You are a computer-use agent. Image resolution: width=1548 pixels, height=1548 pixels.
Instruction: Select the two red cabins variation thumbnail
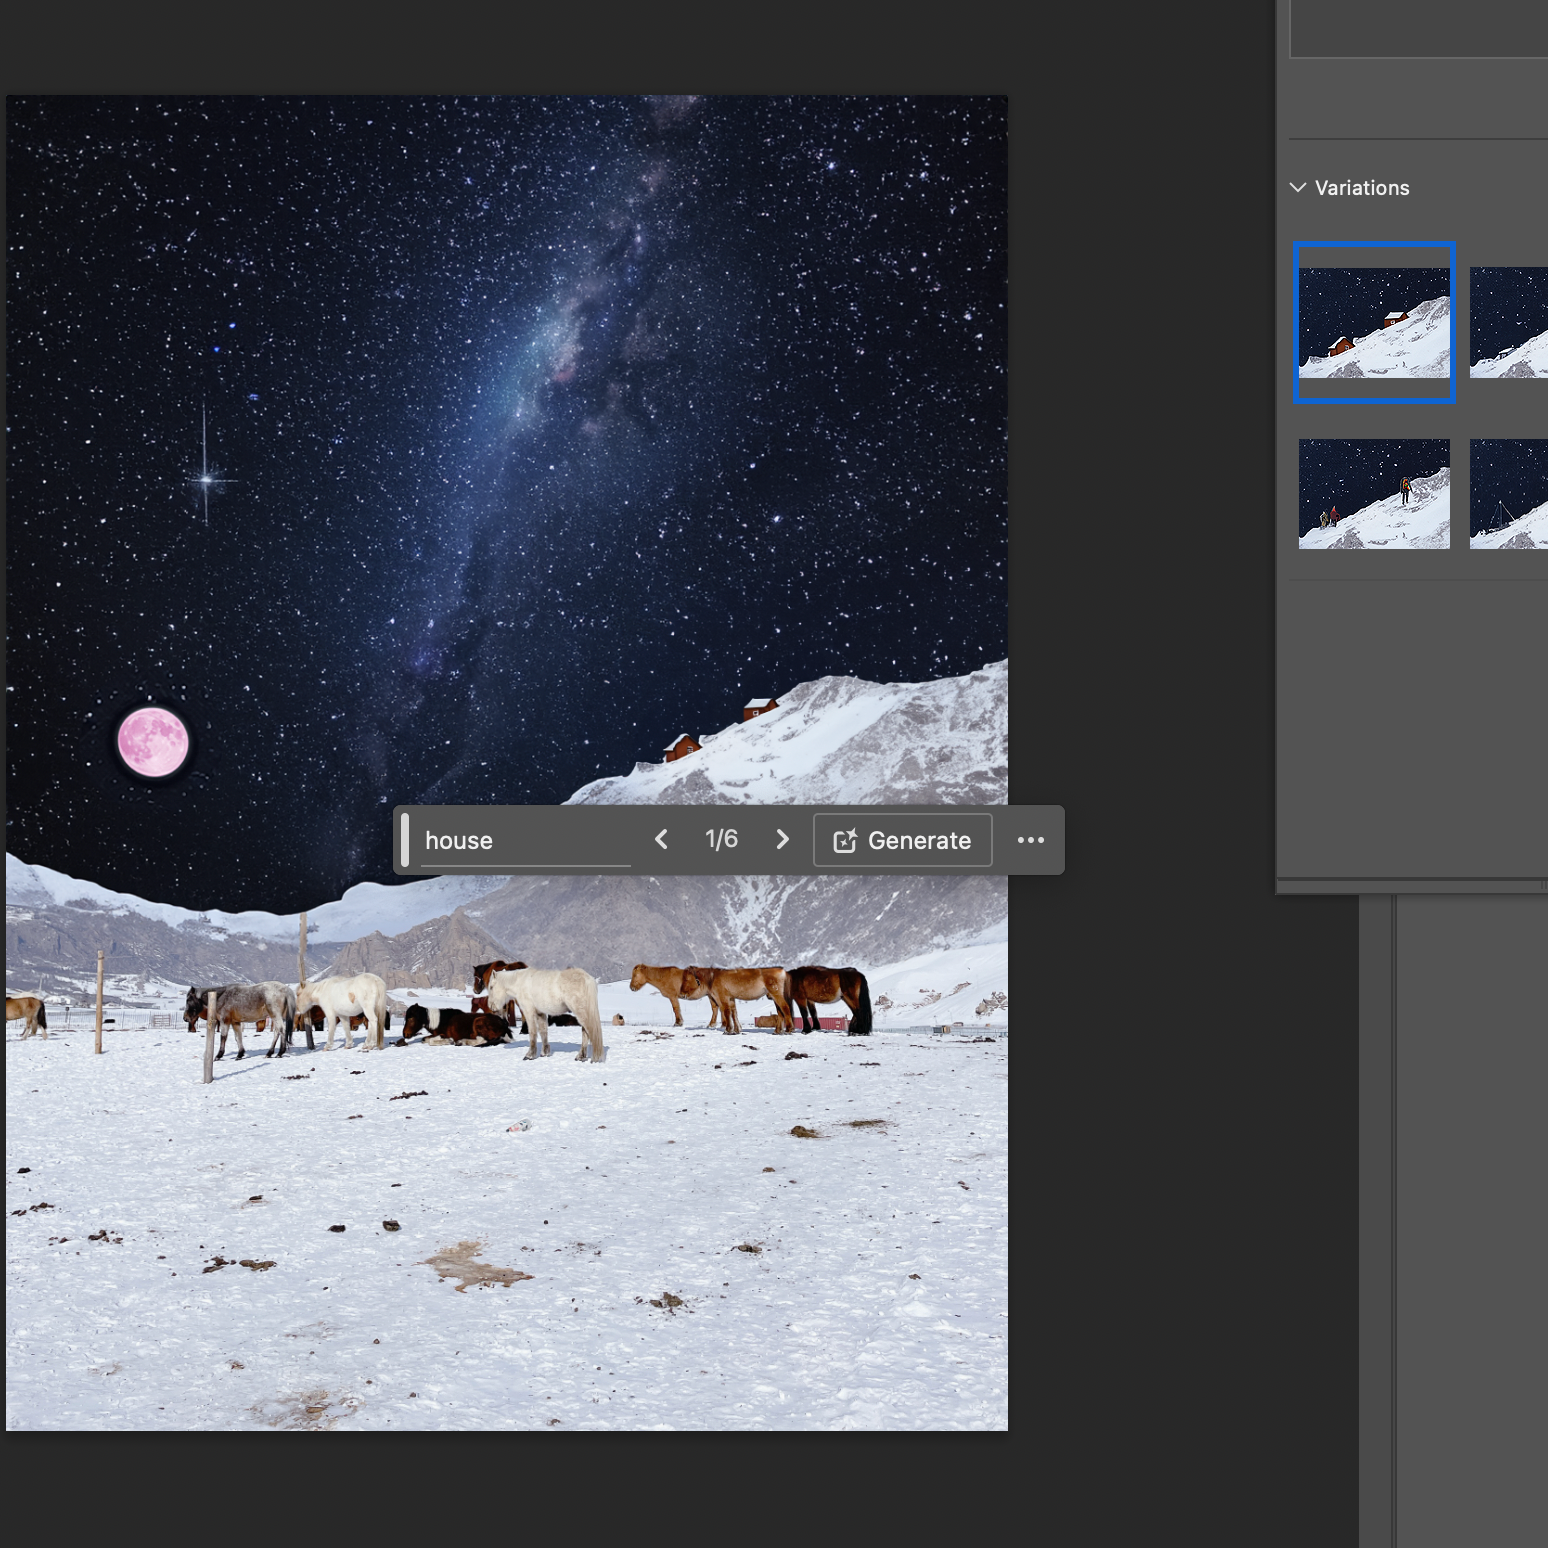[1374, 323]
